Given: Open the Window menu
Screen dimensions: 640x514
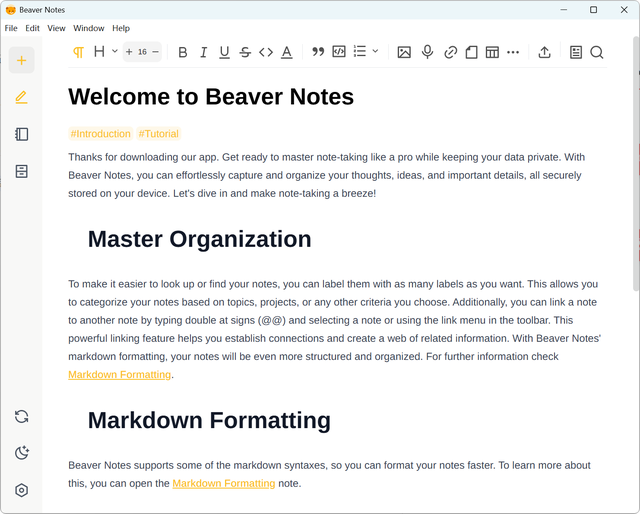Looking at the screenshot, I should pos(89,28).
